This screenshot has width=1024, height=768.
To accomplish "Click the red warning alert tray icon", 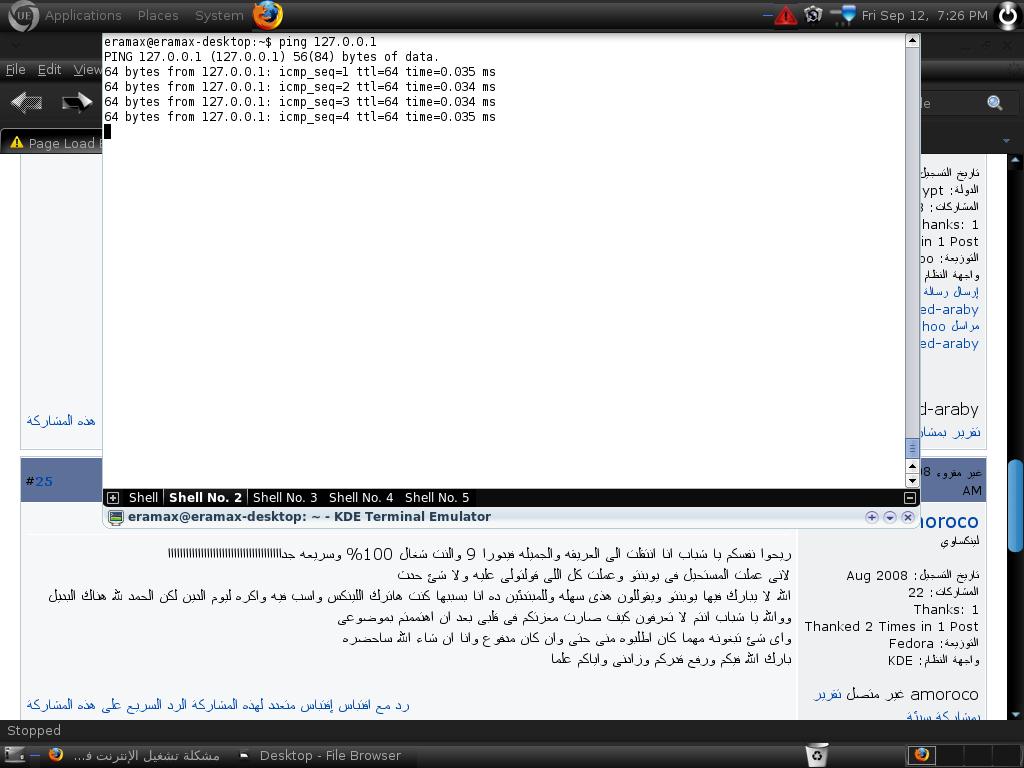I will pyautogui.click(x=785, y=16).
